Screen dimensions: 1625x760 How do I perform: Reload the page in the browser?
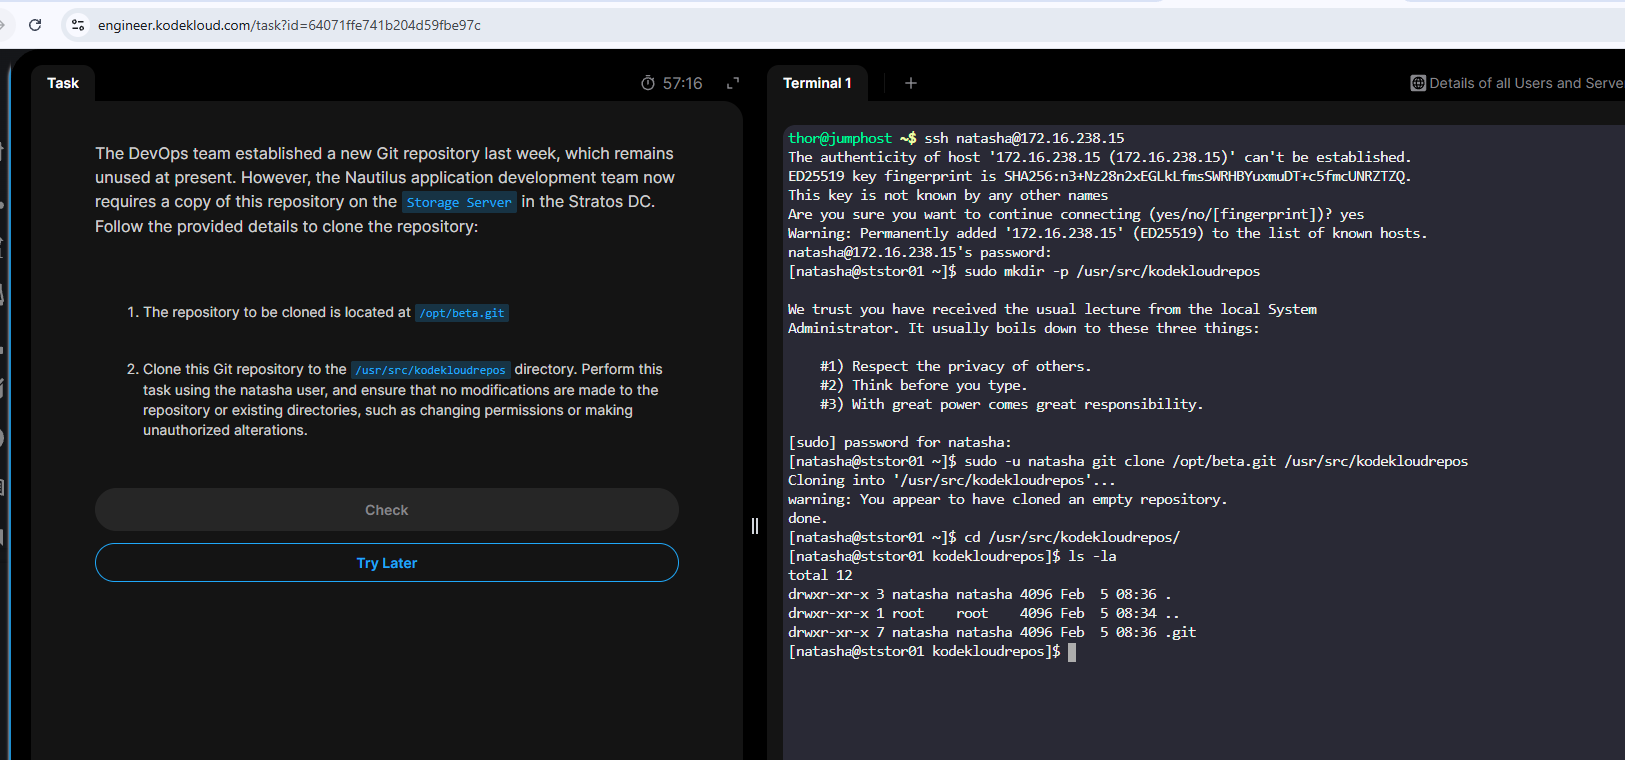[x=35, y=25]
